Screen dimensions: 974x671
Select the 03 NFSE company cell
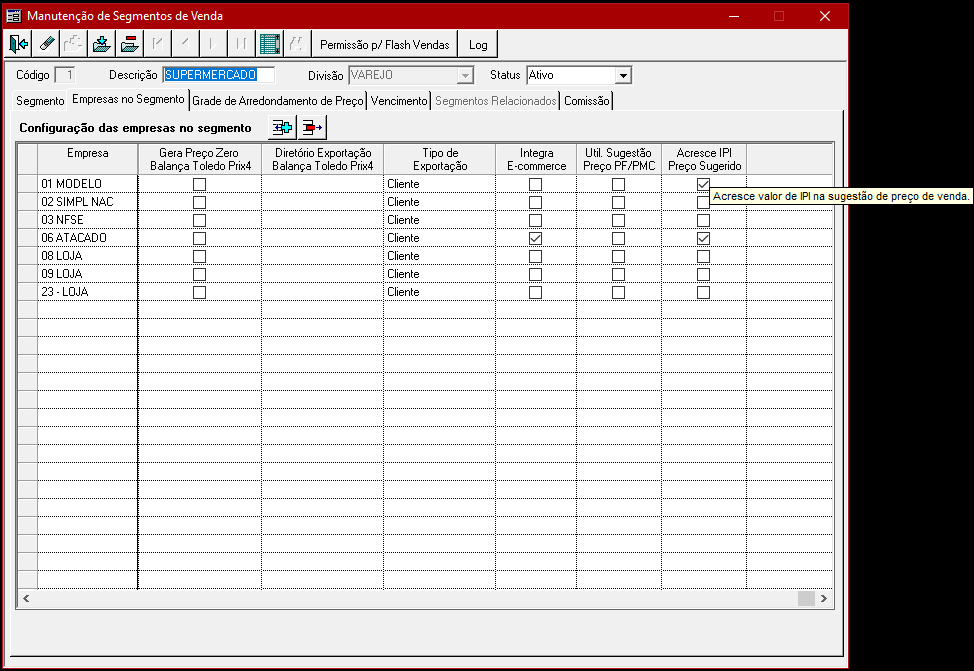click(88, 220)
